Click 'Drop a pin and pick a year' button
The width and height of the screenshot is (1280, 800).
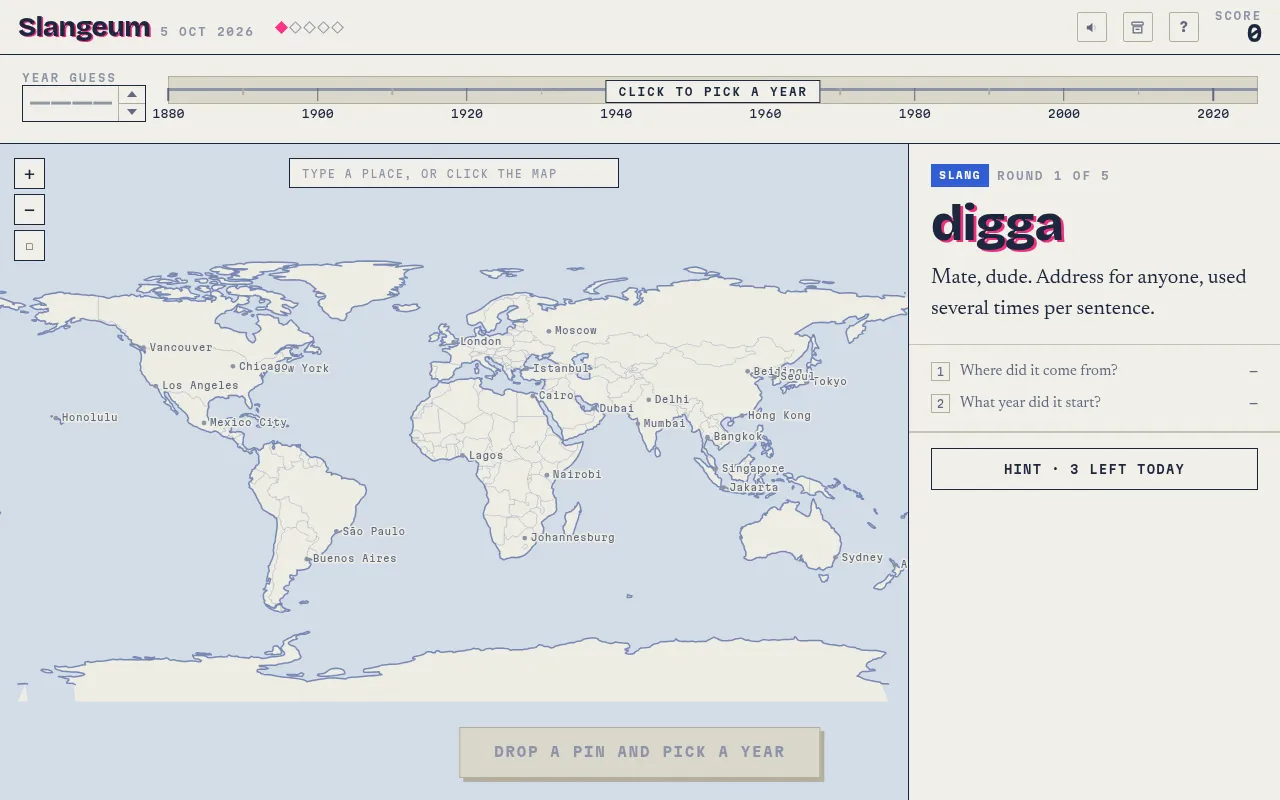tap(639, 752)
